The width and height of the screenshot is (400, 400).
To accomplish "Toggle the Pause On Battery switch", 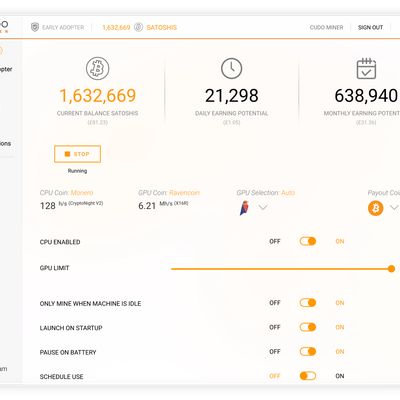I will tap(308, 352).
